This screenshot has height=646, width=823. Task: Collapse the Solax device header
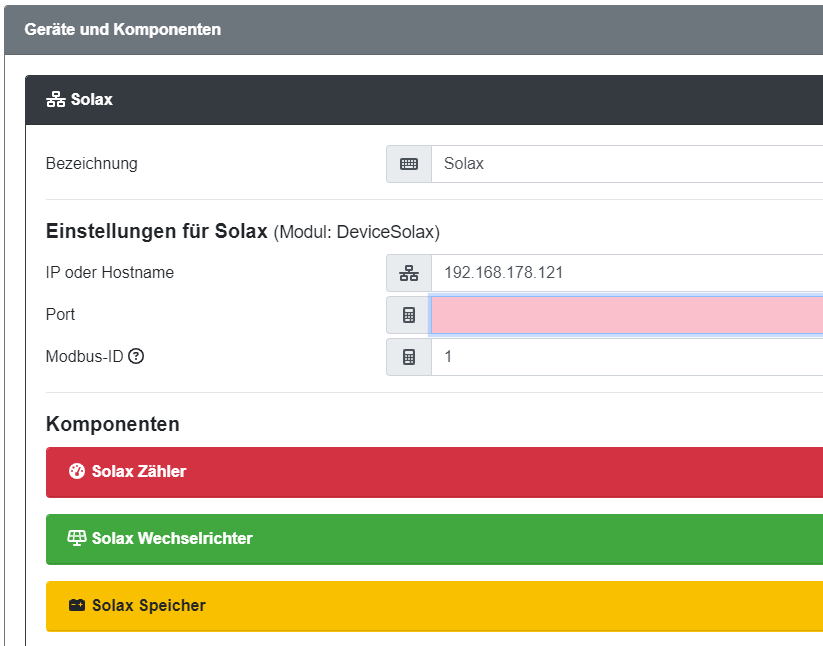point(424,100)
